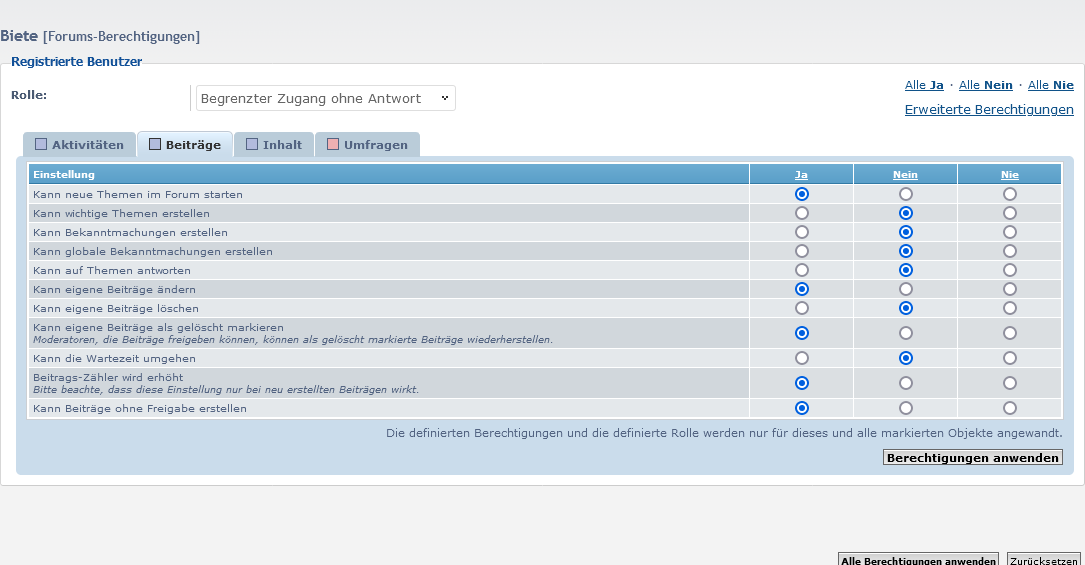
Task: Set 'Kann eigene Beiträge ändern' to Nie
Action: (x=1010, y=289)
